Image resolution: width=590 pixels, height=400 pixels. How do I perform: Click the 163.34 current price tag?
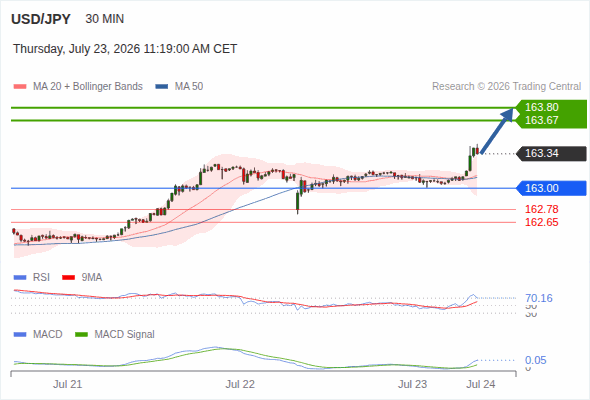[551, 154]
